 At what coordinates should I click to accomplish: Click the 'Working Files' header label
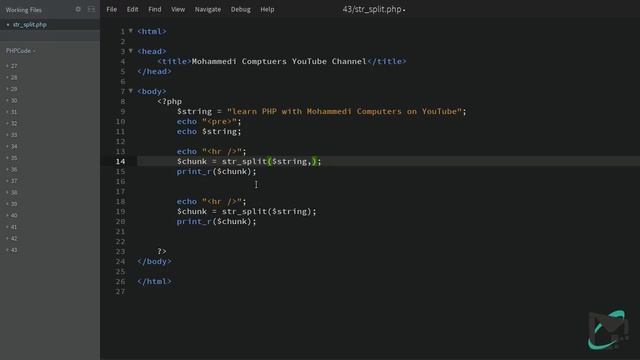pyautogui.click(x=24, y=10)
